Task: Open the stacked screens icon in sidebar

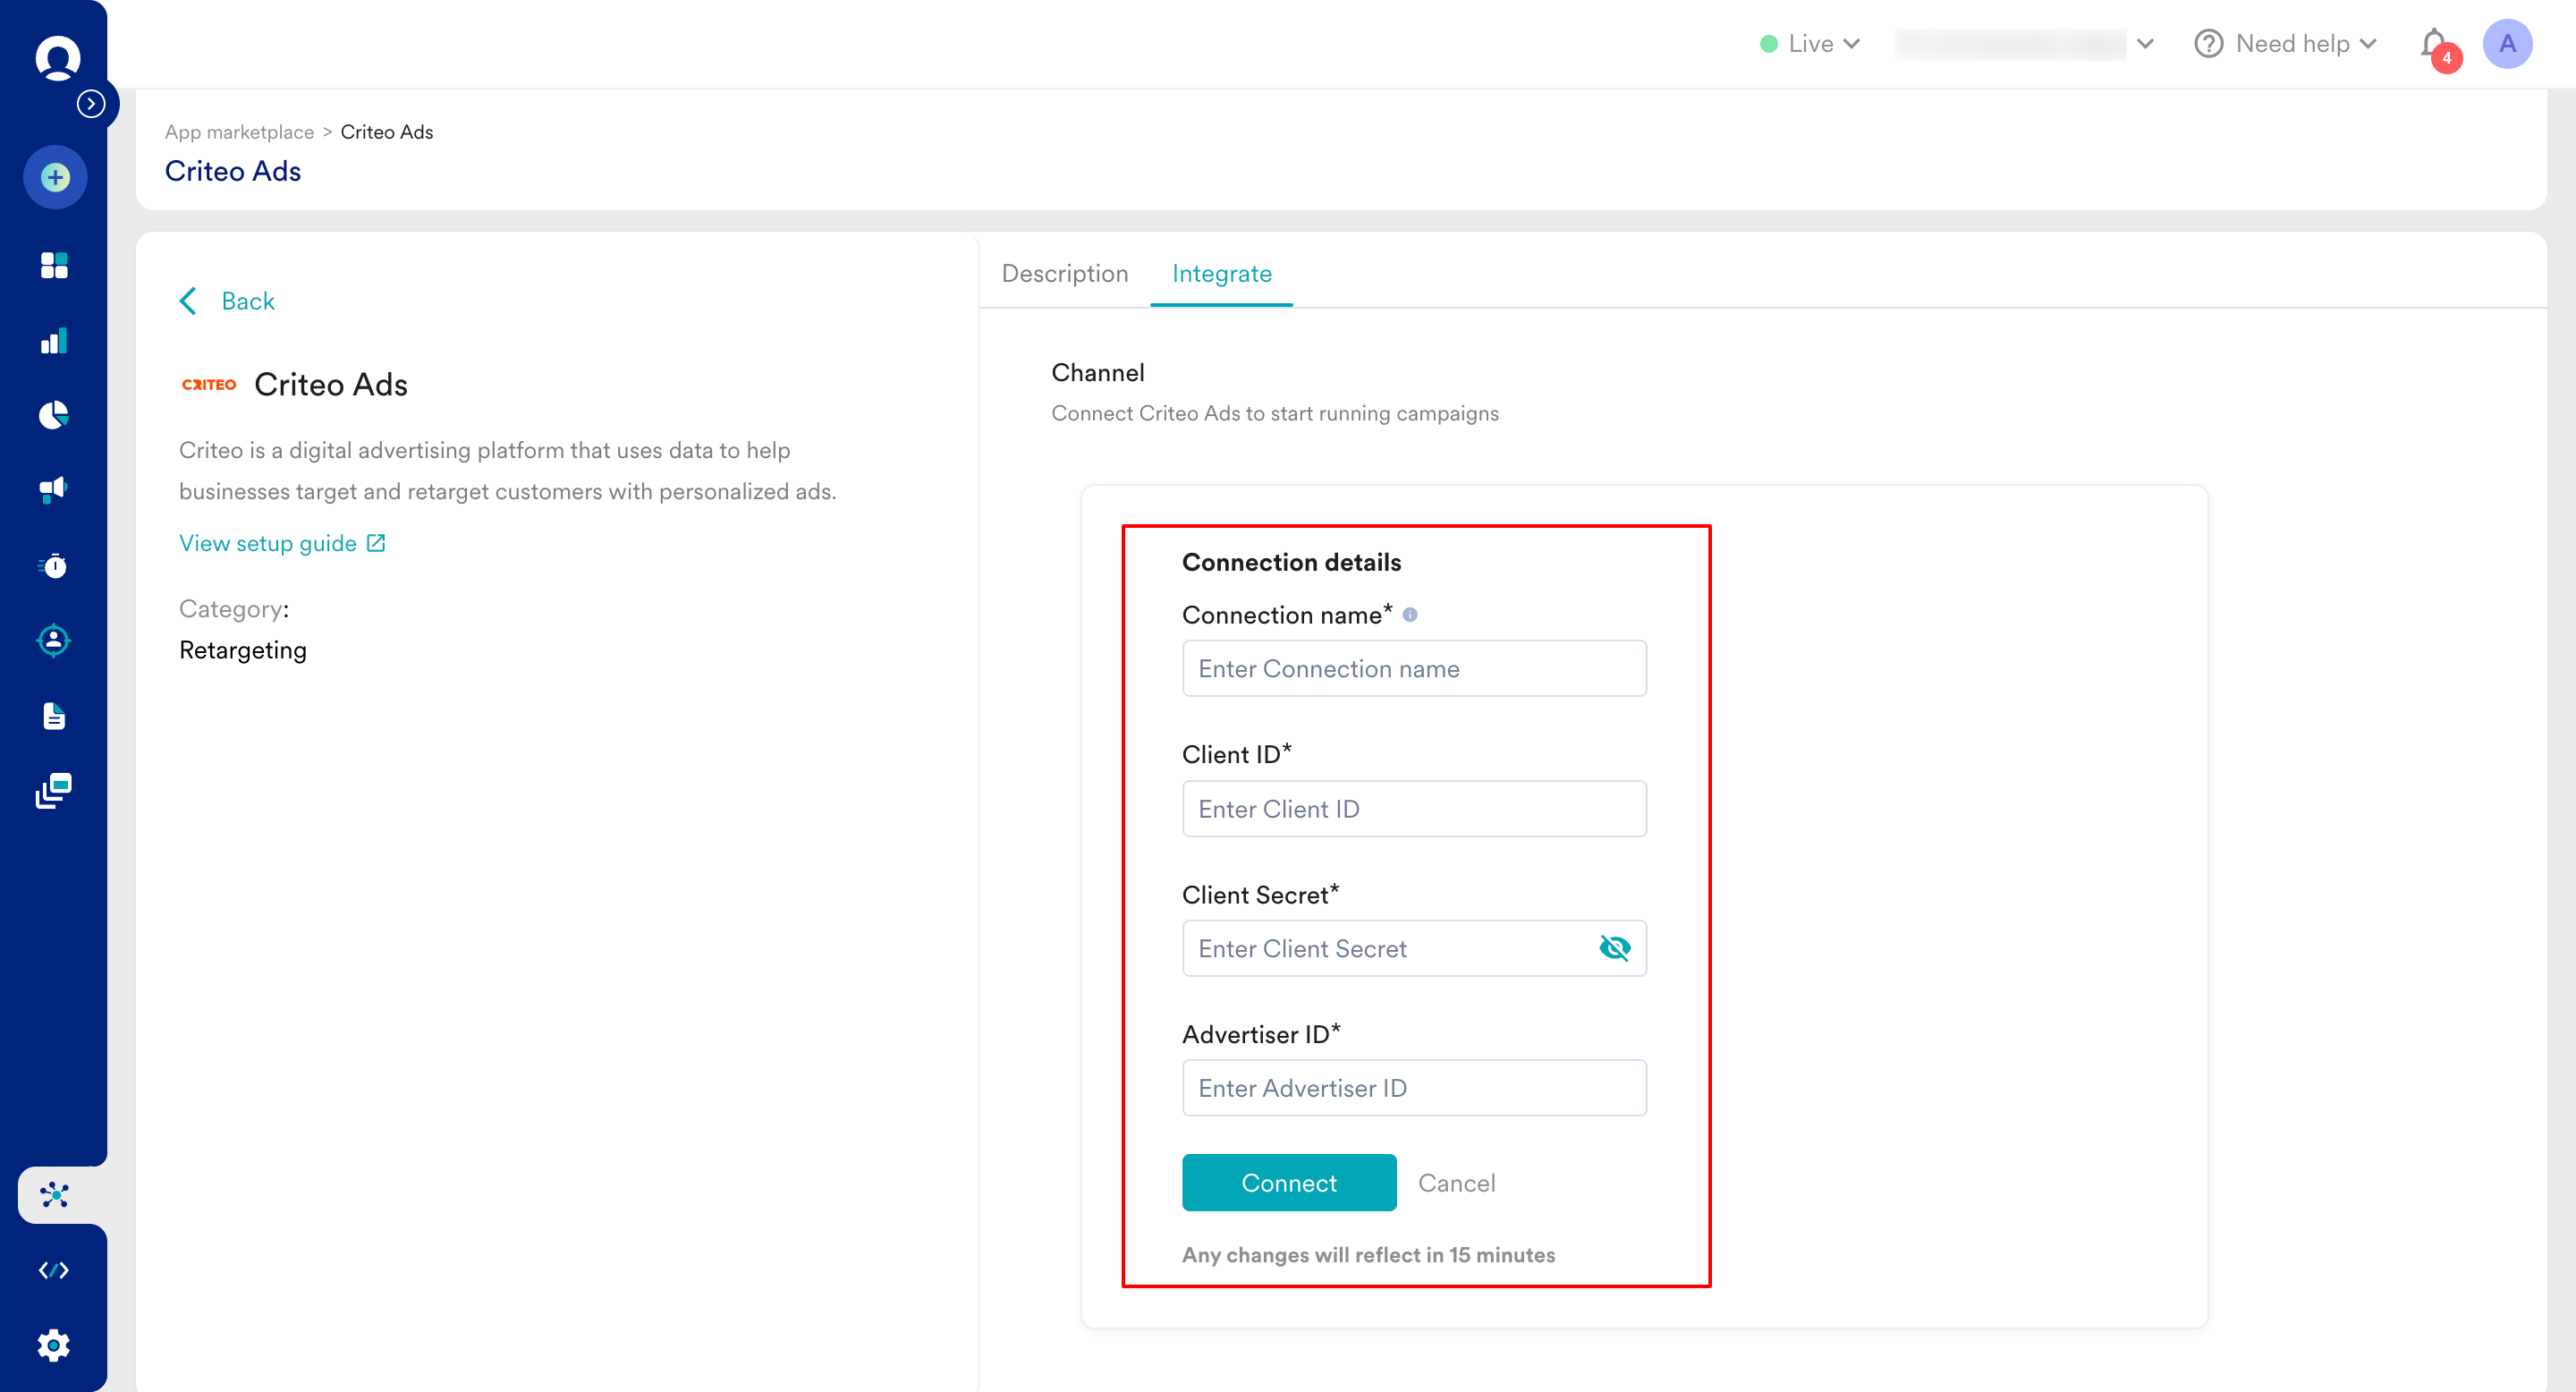Action: [x=54, y=790]
